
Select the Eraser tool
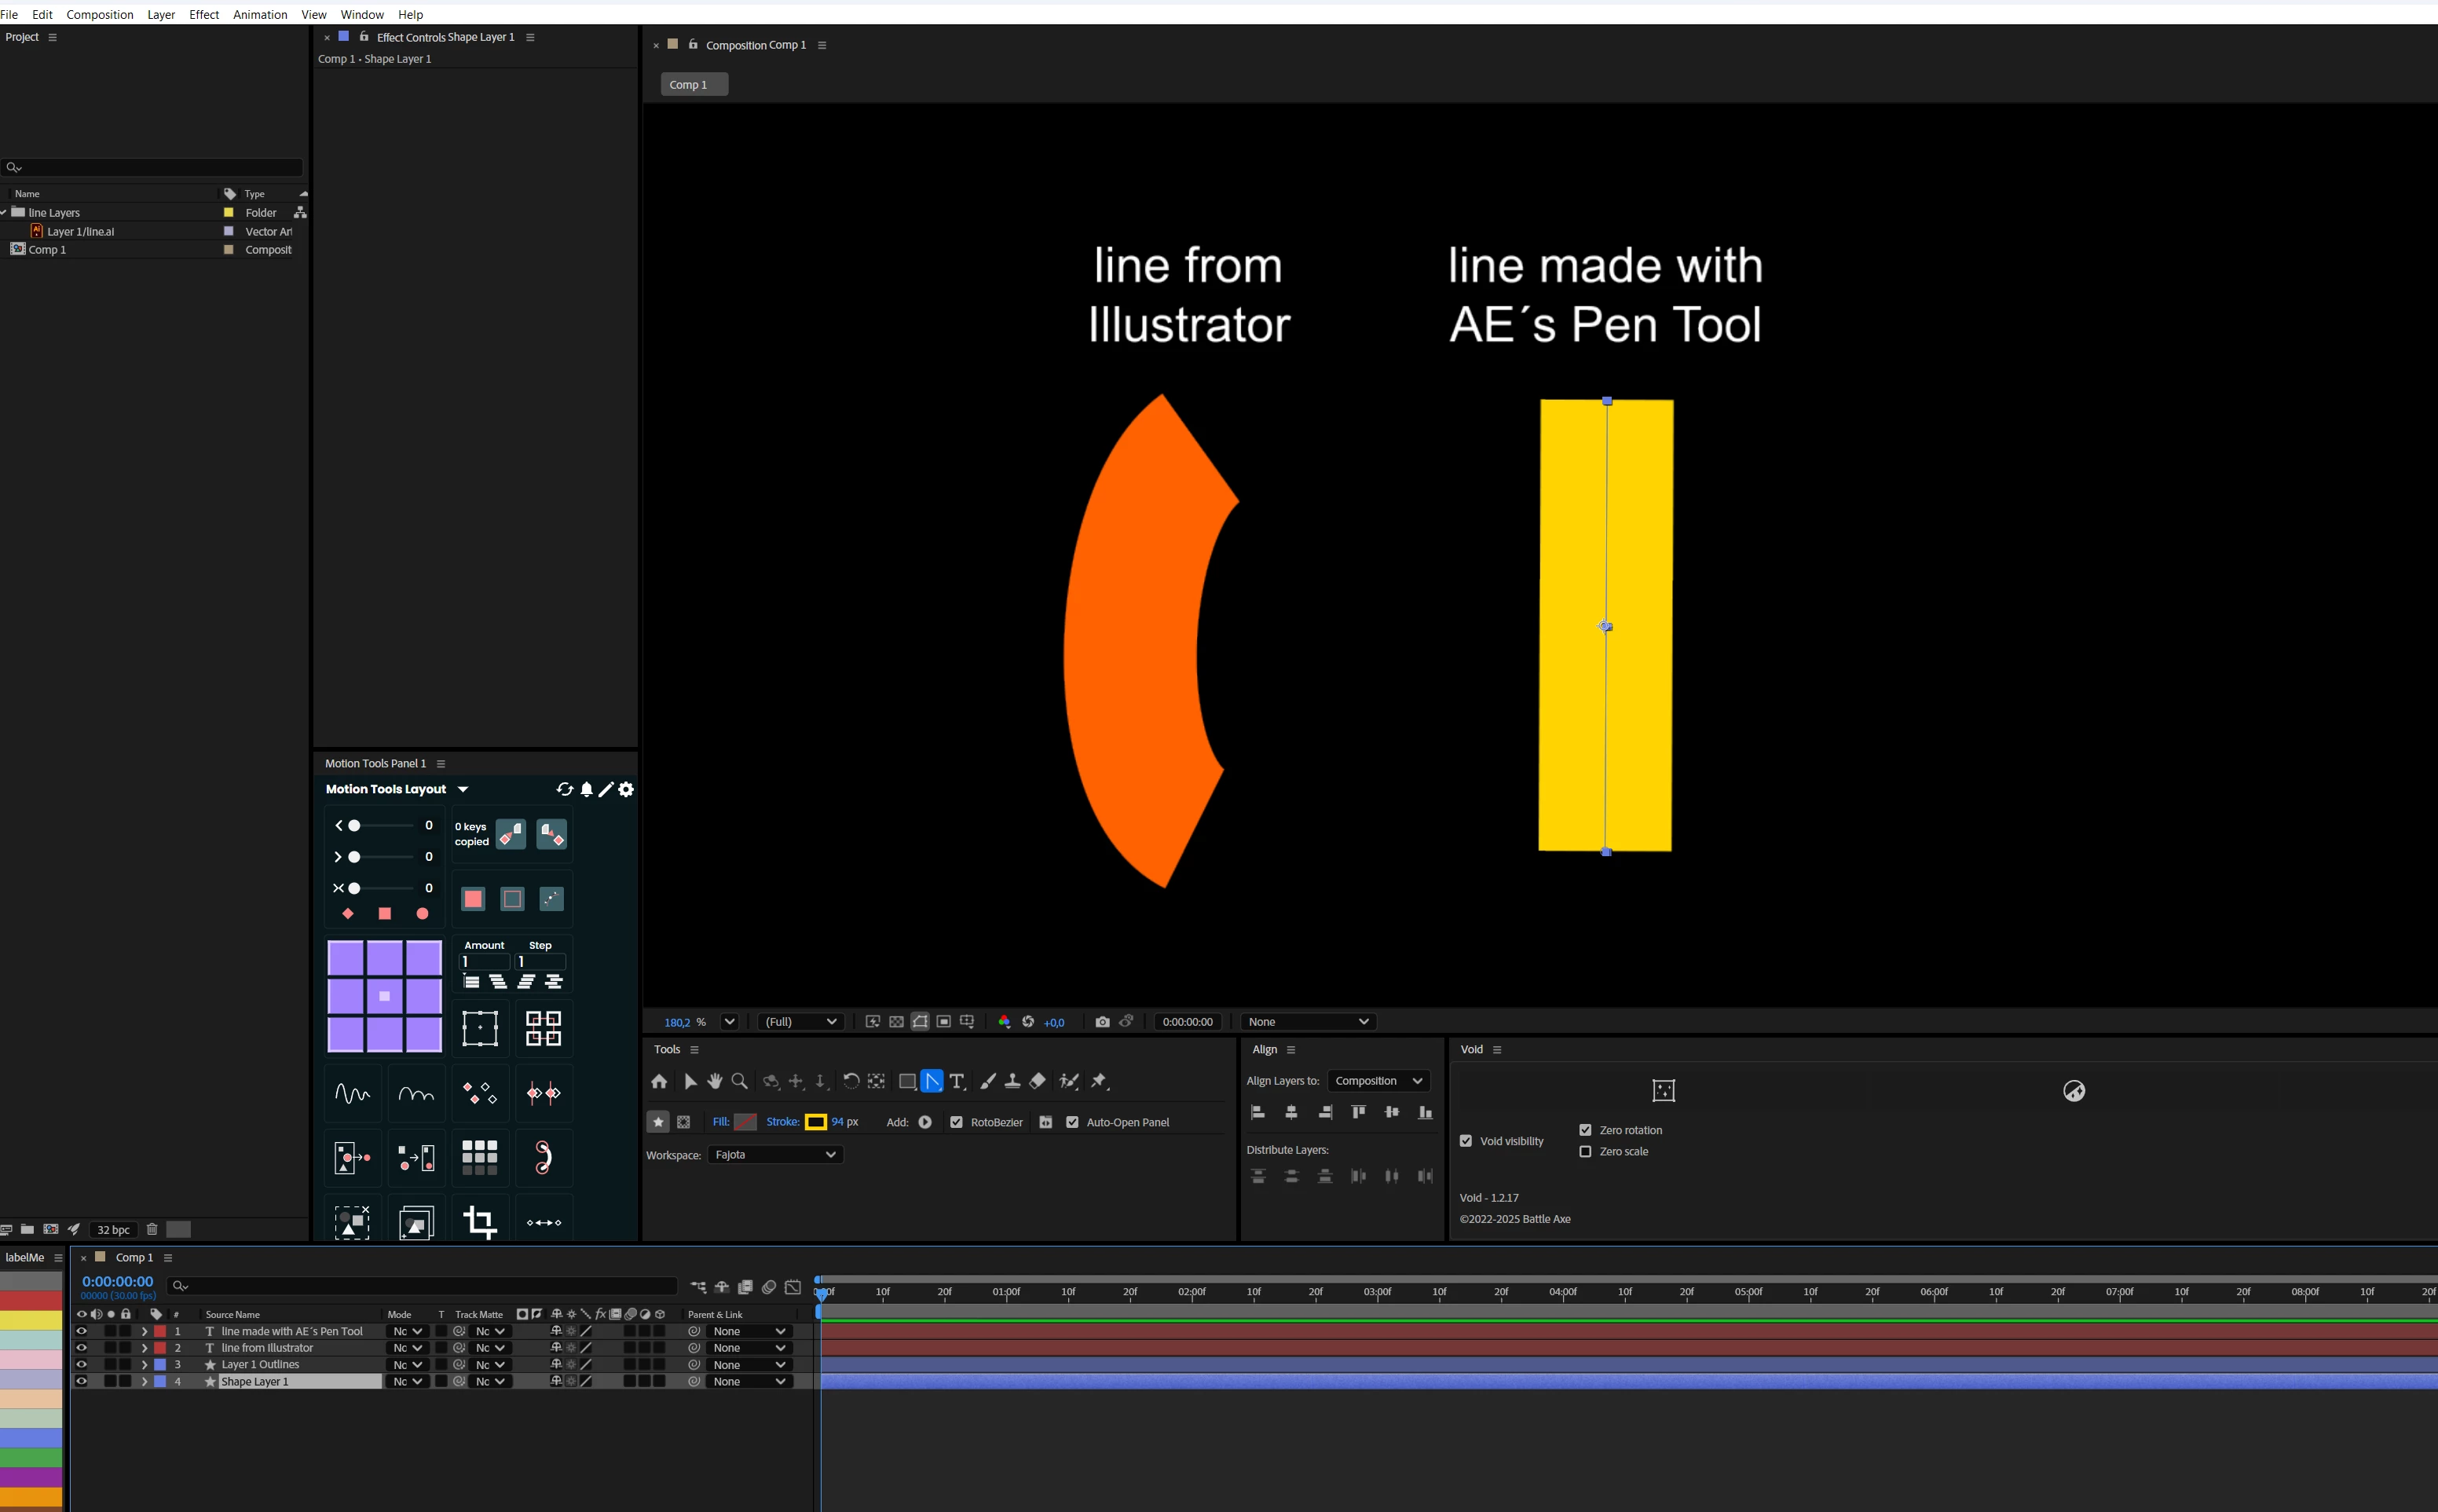(x=1038, y=1081)
